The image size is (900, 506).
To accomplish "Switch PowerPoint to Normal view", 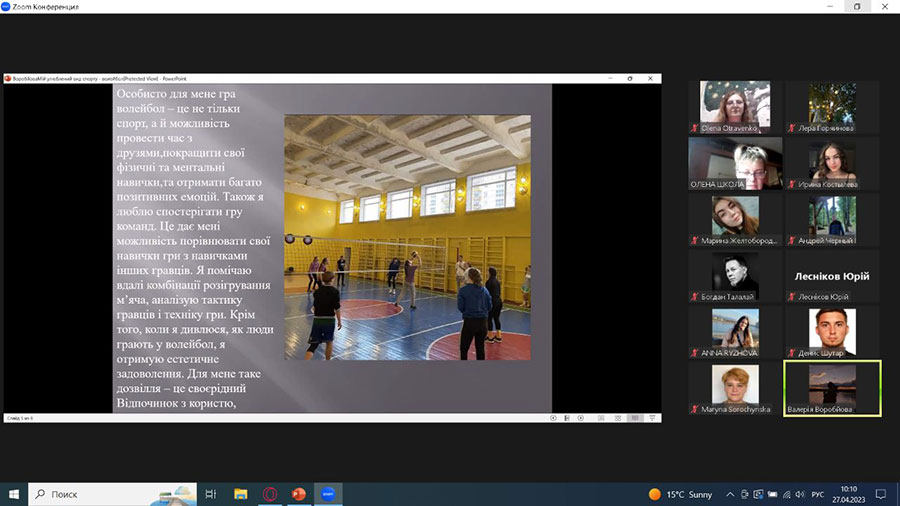I will click(601, 418).
